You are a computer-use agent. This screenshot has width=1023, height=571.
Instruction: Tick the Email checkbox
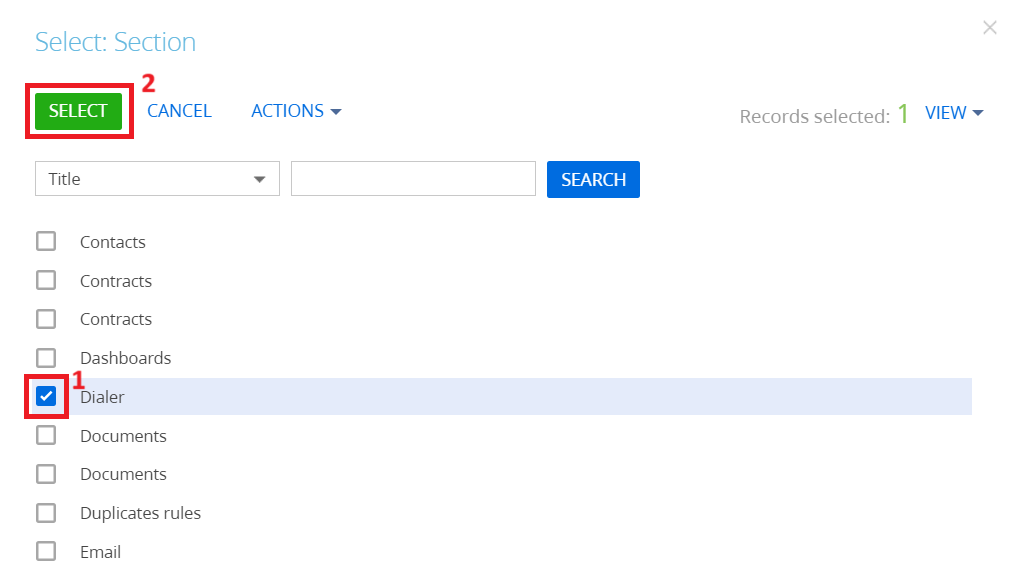click(46, 551)
